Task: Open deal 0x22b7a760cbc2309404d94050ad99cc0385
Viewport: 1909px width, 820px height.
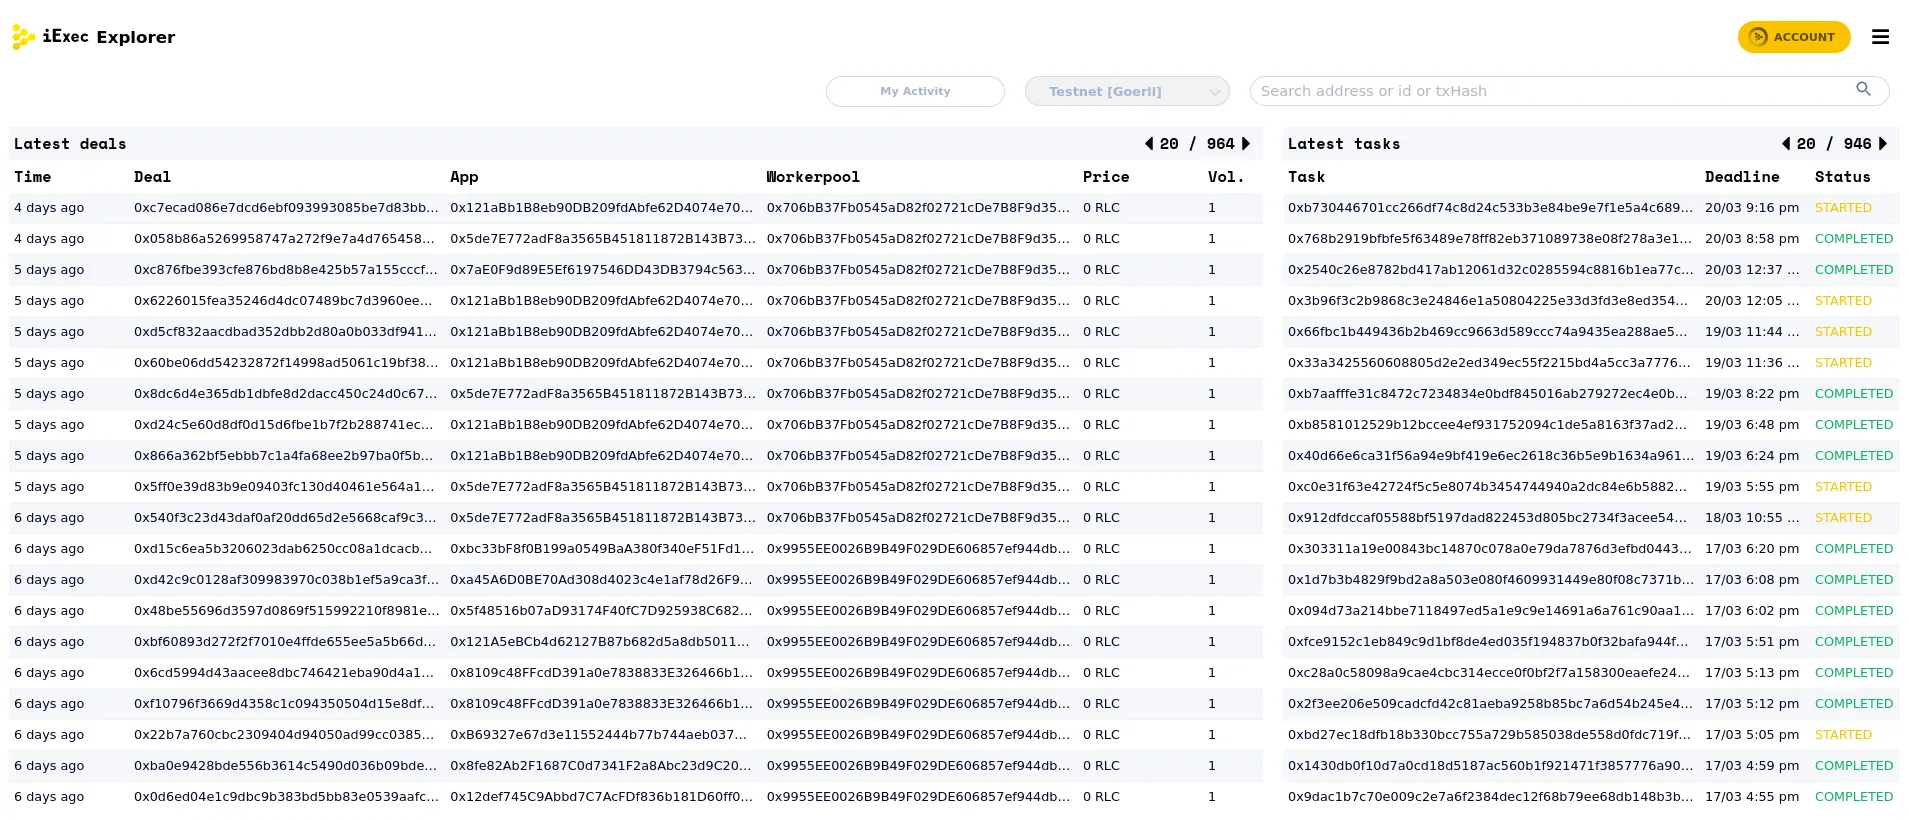Action: (x=285, y=735)
